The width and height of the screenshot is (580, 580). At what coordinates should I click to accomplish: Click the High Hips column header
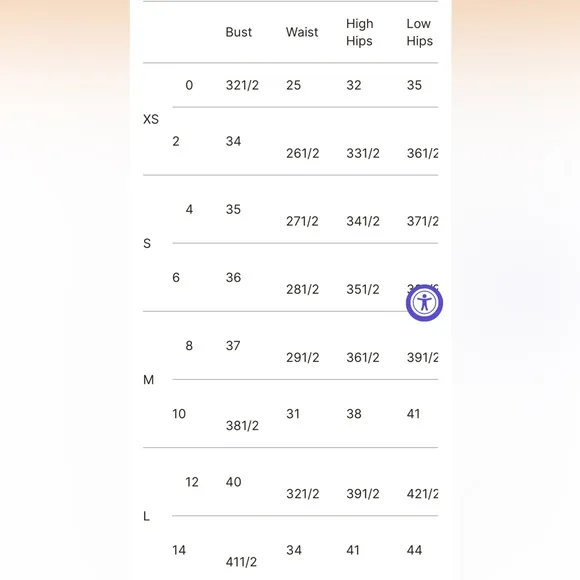pos(360,32)
